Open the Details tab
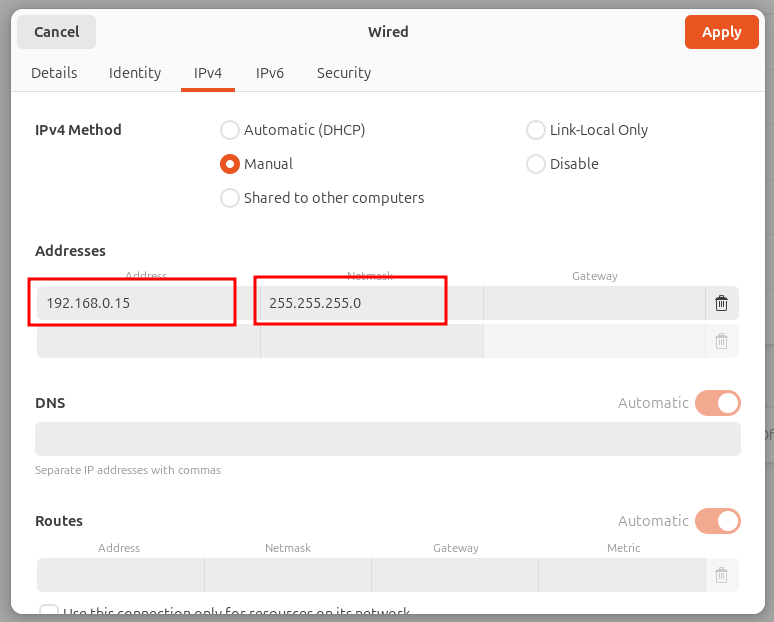Screen dimensions: 774x622 [x=54, y=73]
